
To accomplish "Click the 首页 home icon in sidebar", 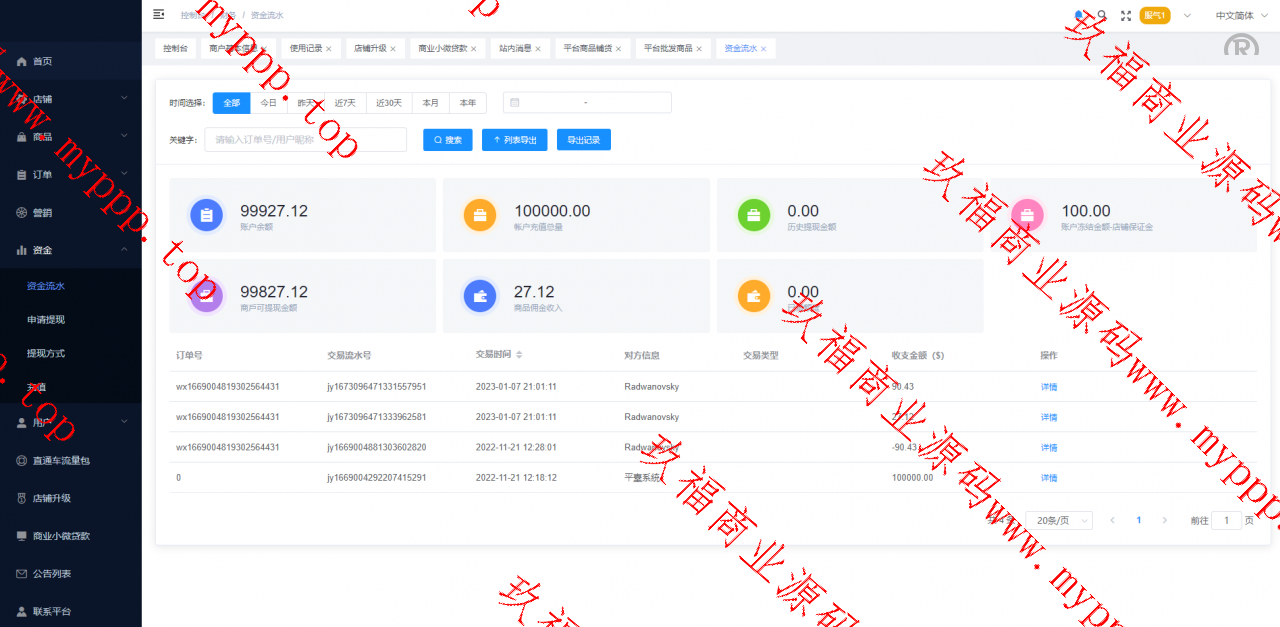I will click(22, 61).
